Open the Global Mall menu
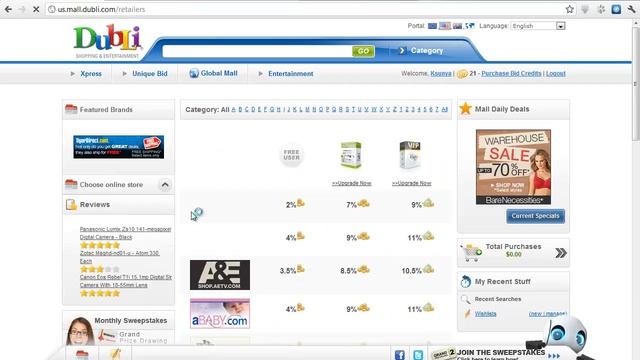Screen dimensions: 640x360 pos(219,73)
